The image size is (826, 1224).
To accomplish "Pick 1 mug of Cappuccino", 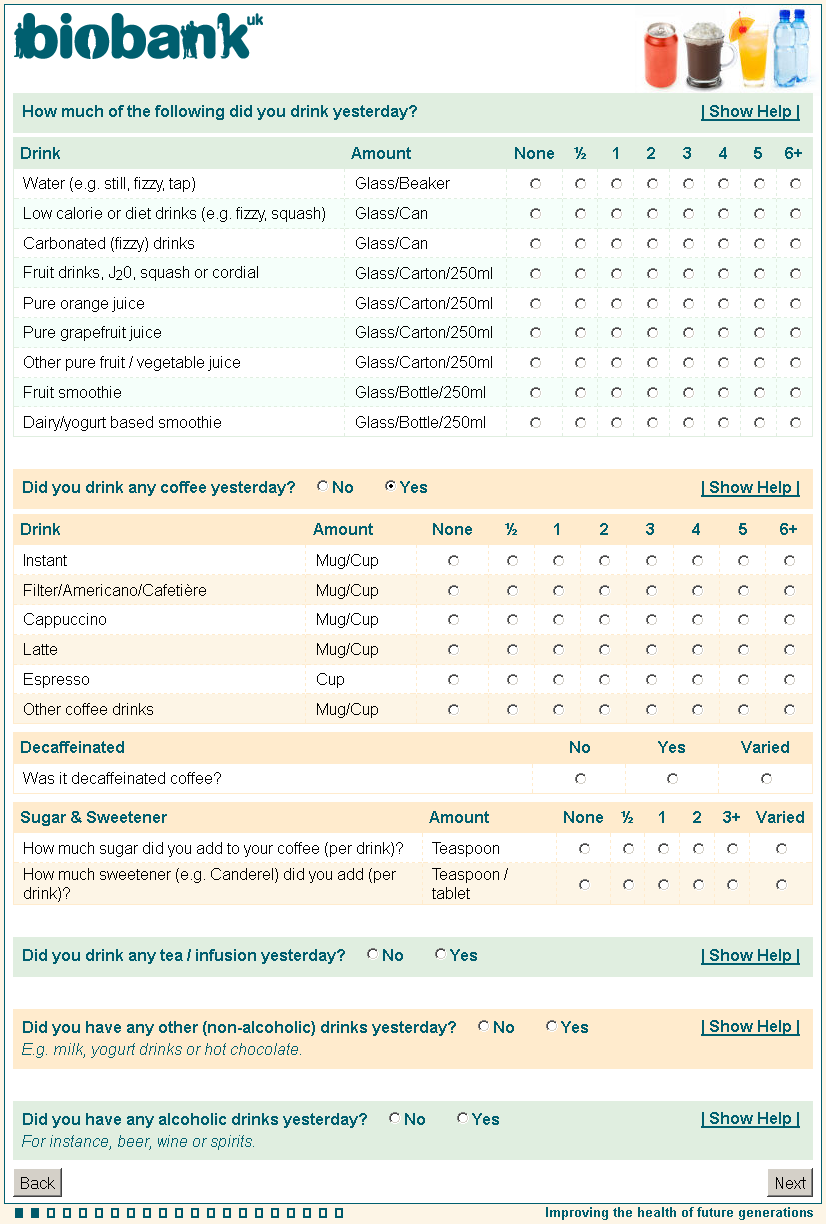I will coord(558,620).
